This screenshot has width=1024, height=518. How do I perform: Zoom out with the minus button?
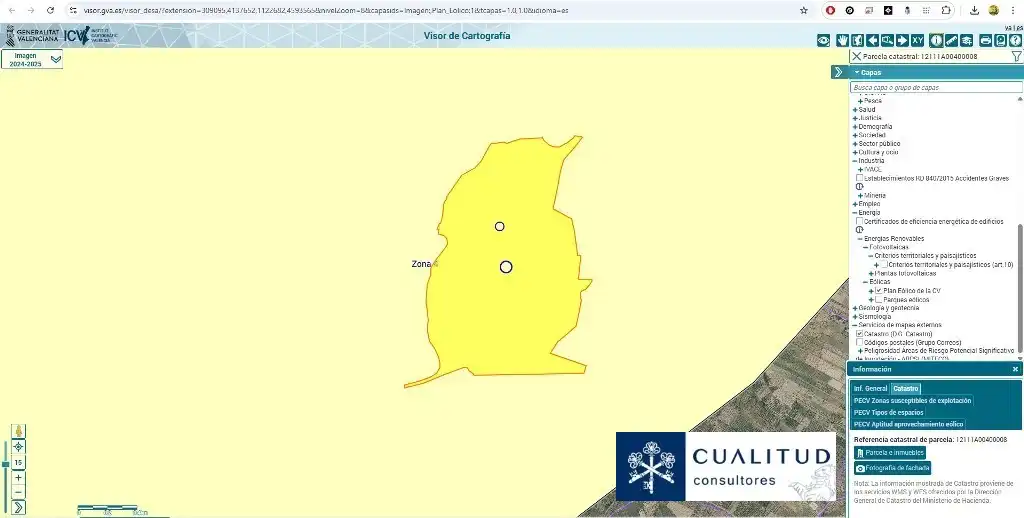pos(18,492)
